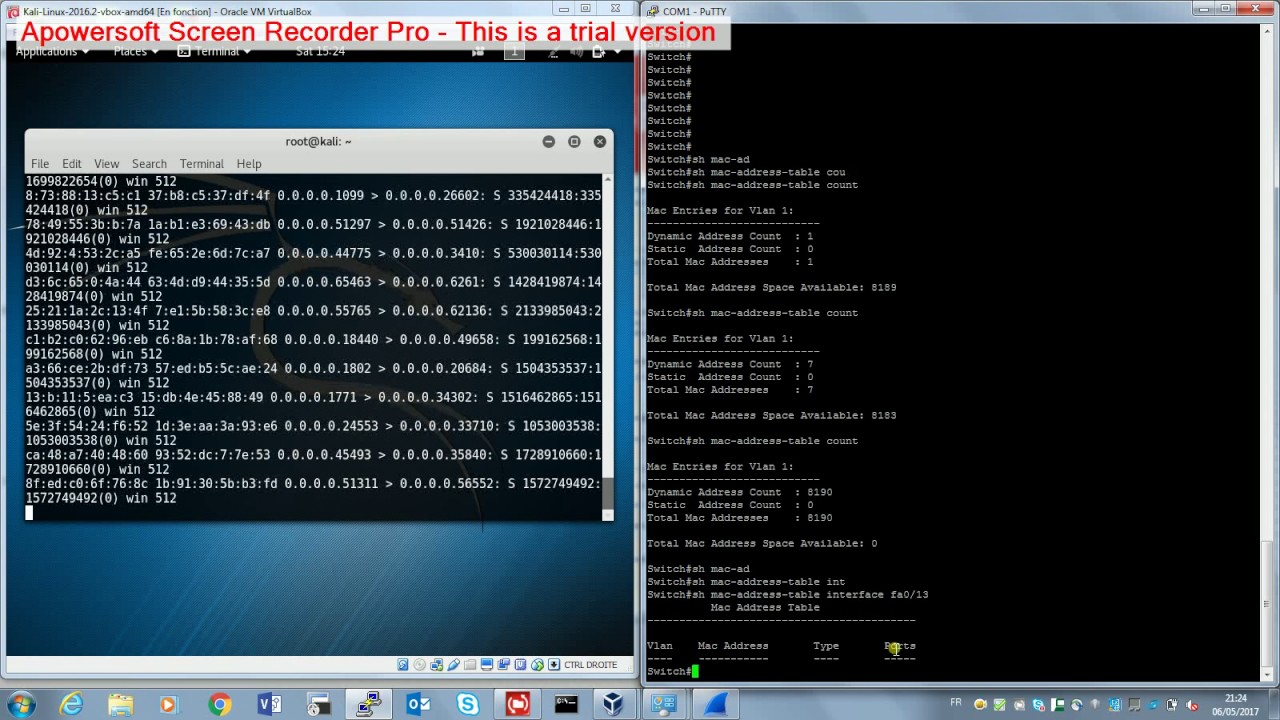Switch to VirtualBox via taskbar cube icon
Viewport: 1280px width, 720px height.
point(614,704)
